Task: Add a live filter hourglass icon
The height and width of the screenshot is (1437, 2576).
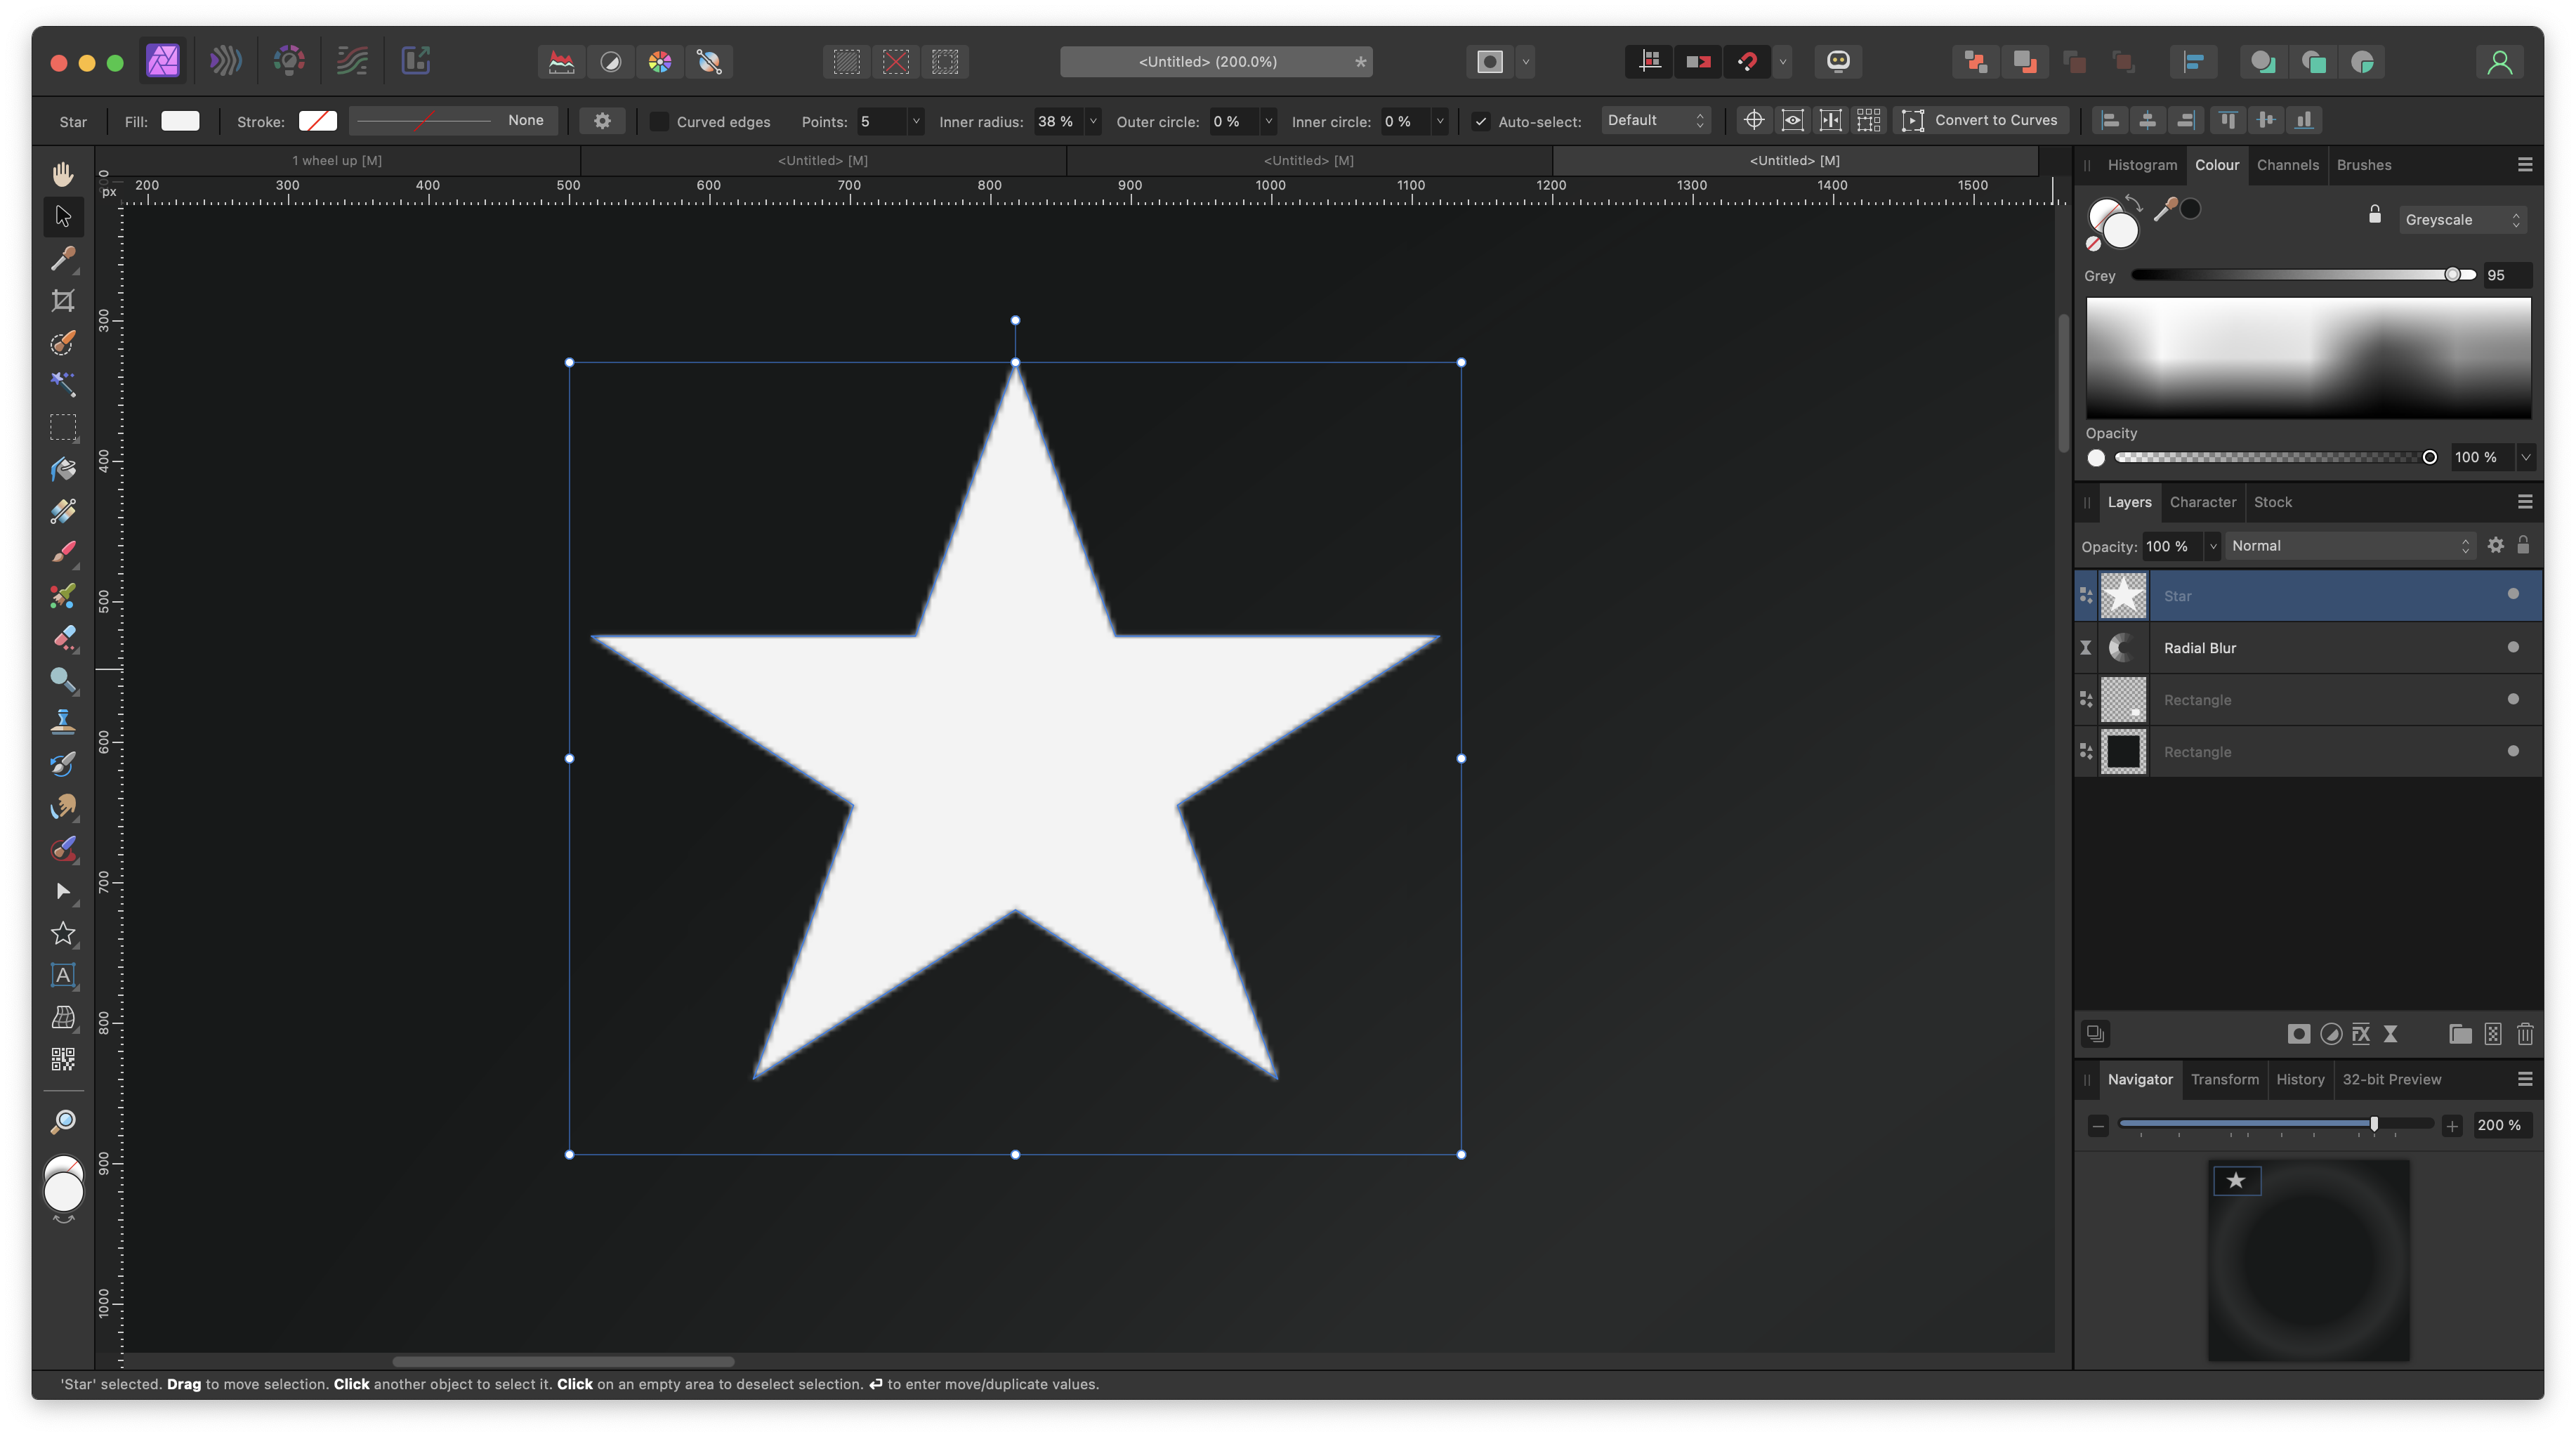Action: [2391, 1034]
